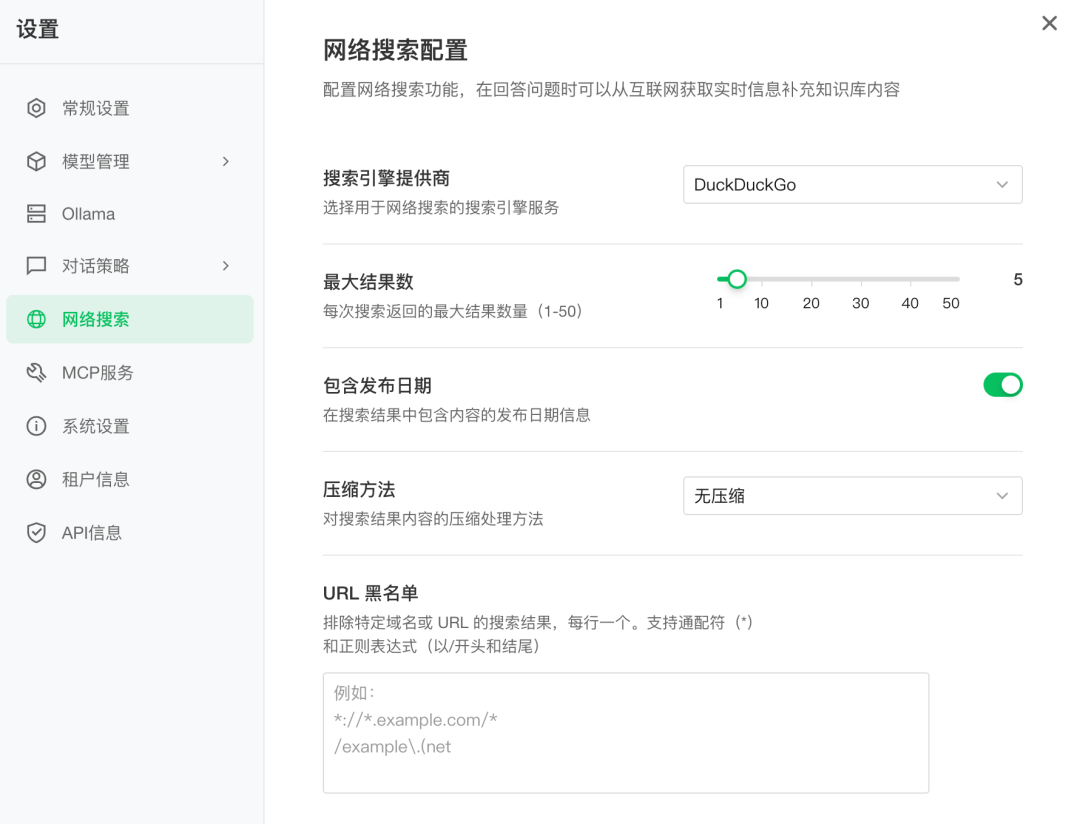This screenshot has height=824, width=1080.
Task: Click the 最大结果数 slider handle
Action: tap(737, 280)
